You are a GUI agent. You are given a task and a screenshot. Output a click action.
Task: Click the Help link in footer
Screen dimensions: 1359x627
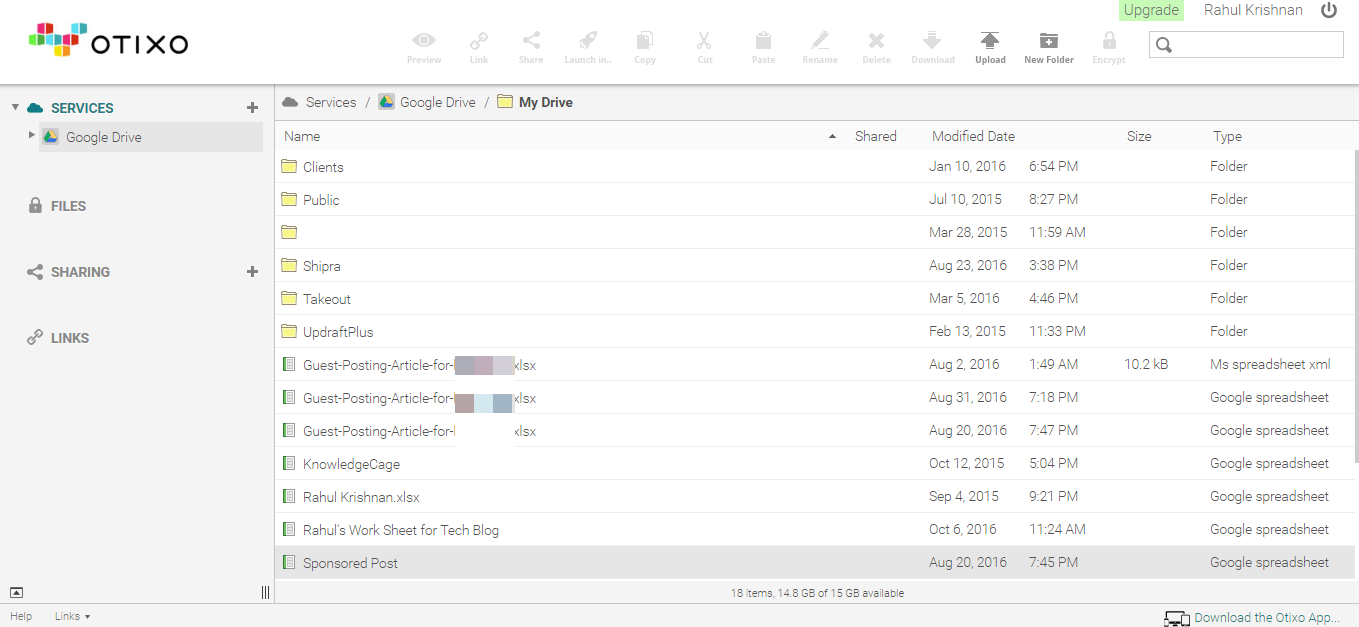21,616
